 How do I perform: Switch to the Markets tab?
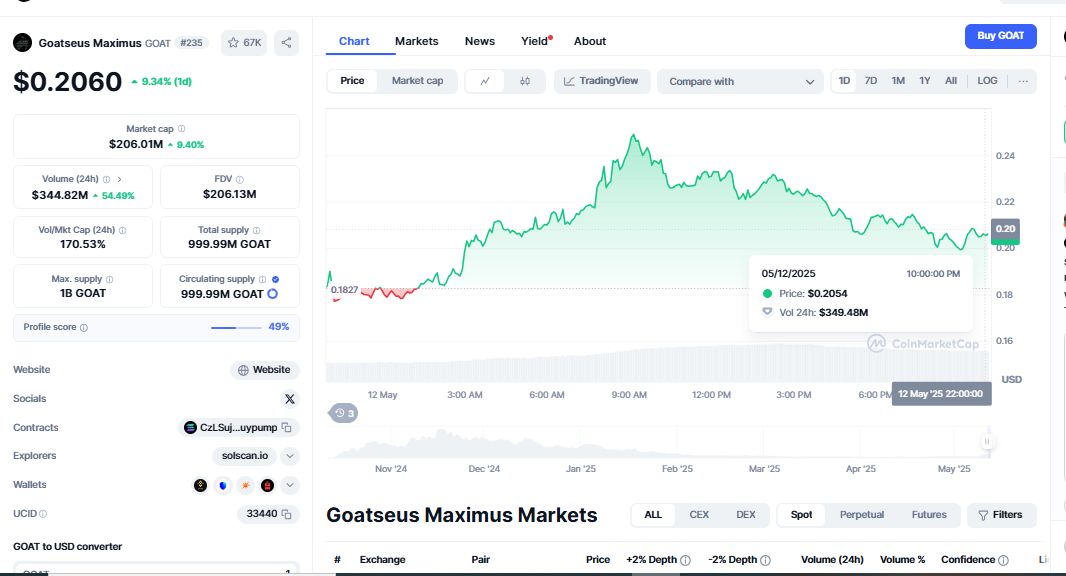417,41
